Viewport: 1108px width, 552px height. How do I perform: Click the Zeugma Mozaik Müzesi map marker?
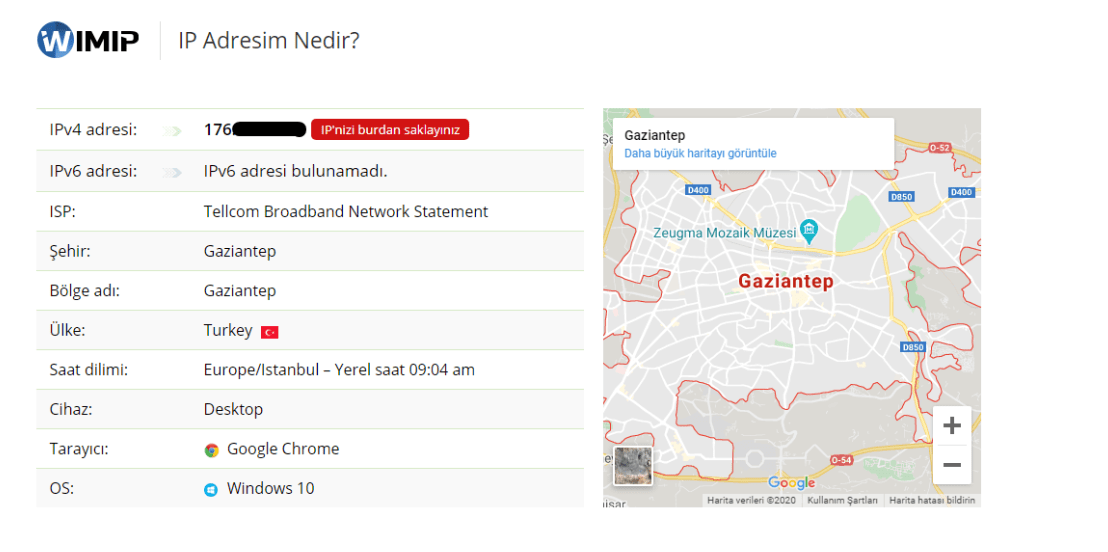[809, 229]
